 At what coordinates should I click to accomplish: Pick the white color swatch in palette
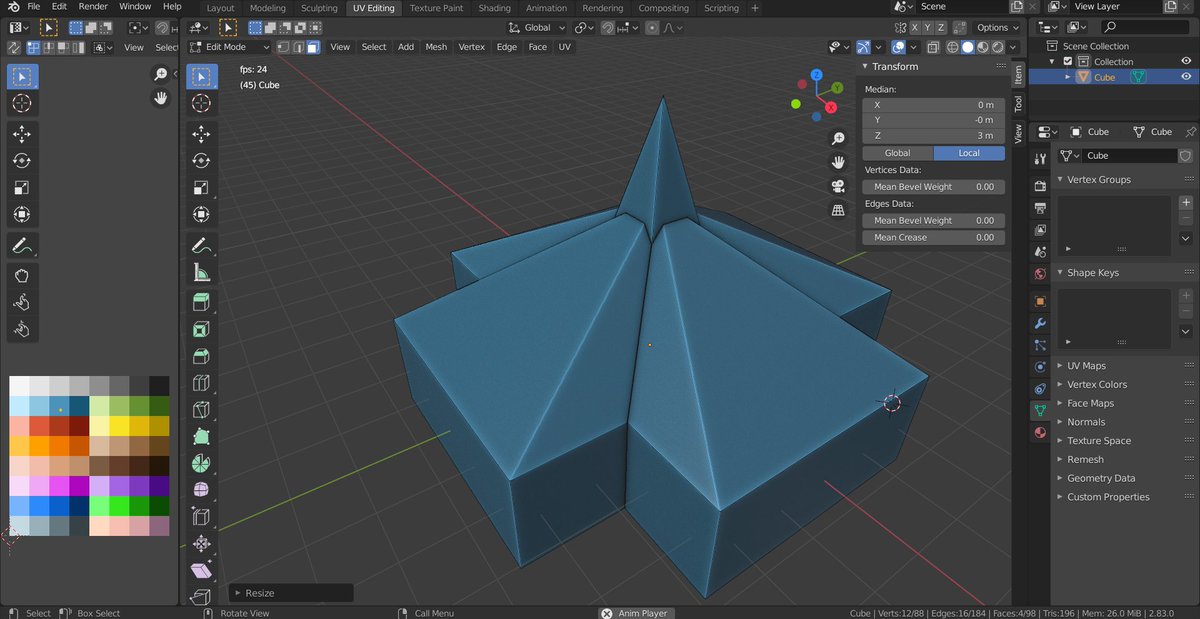[x=19, y=387]
